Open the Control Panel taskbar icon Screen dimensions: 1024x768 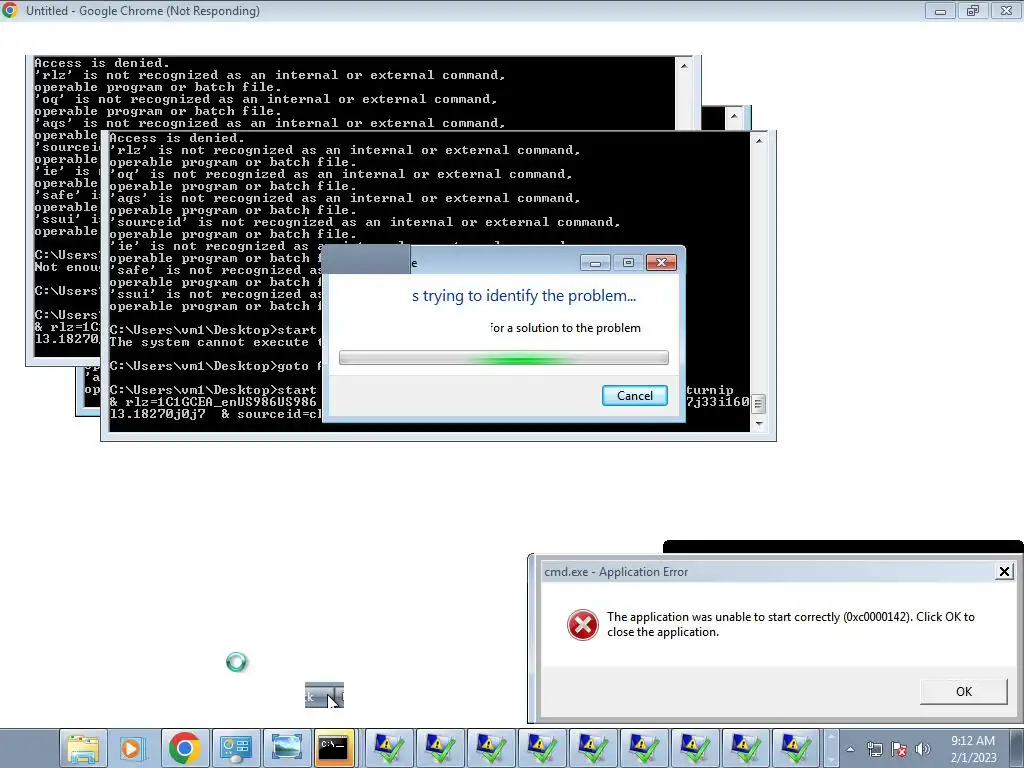235,748
